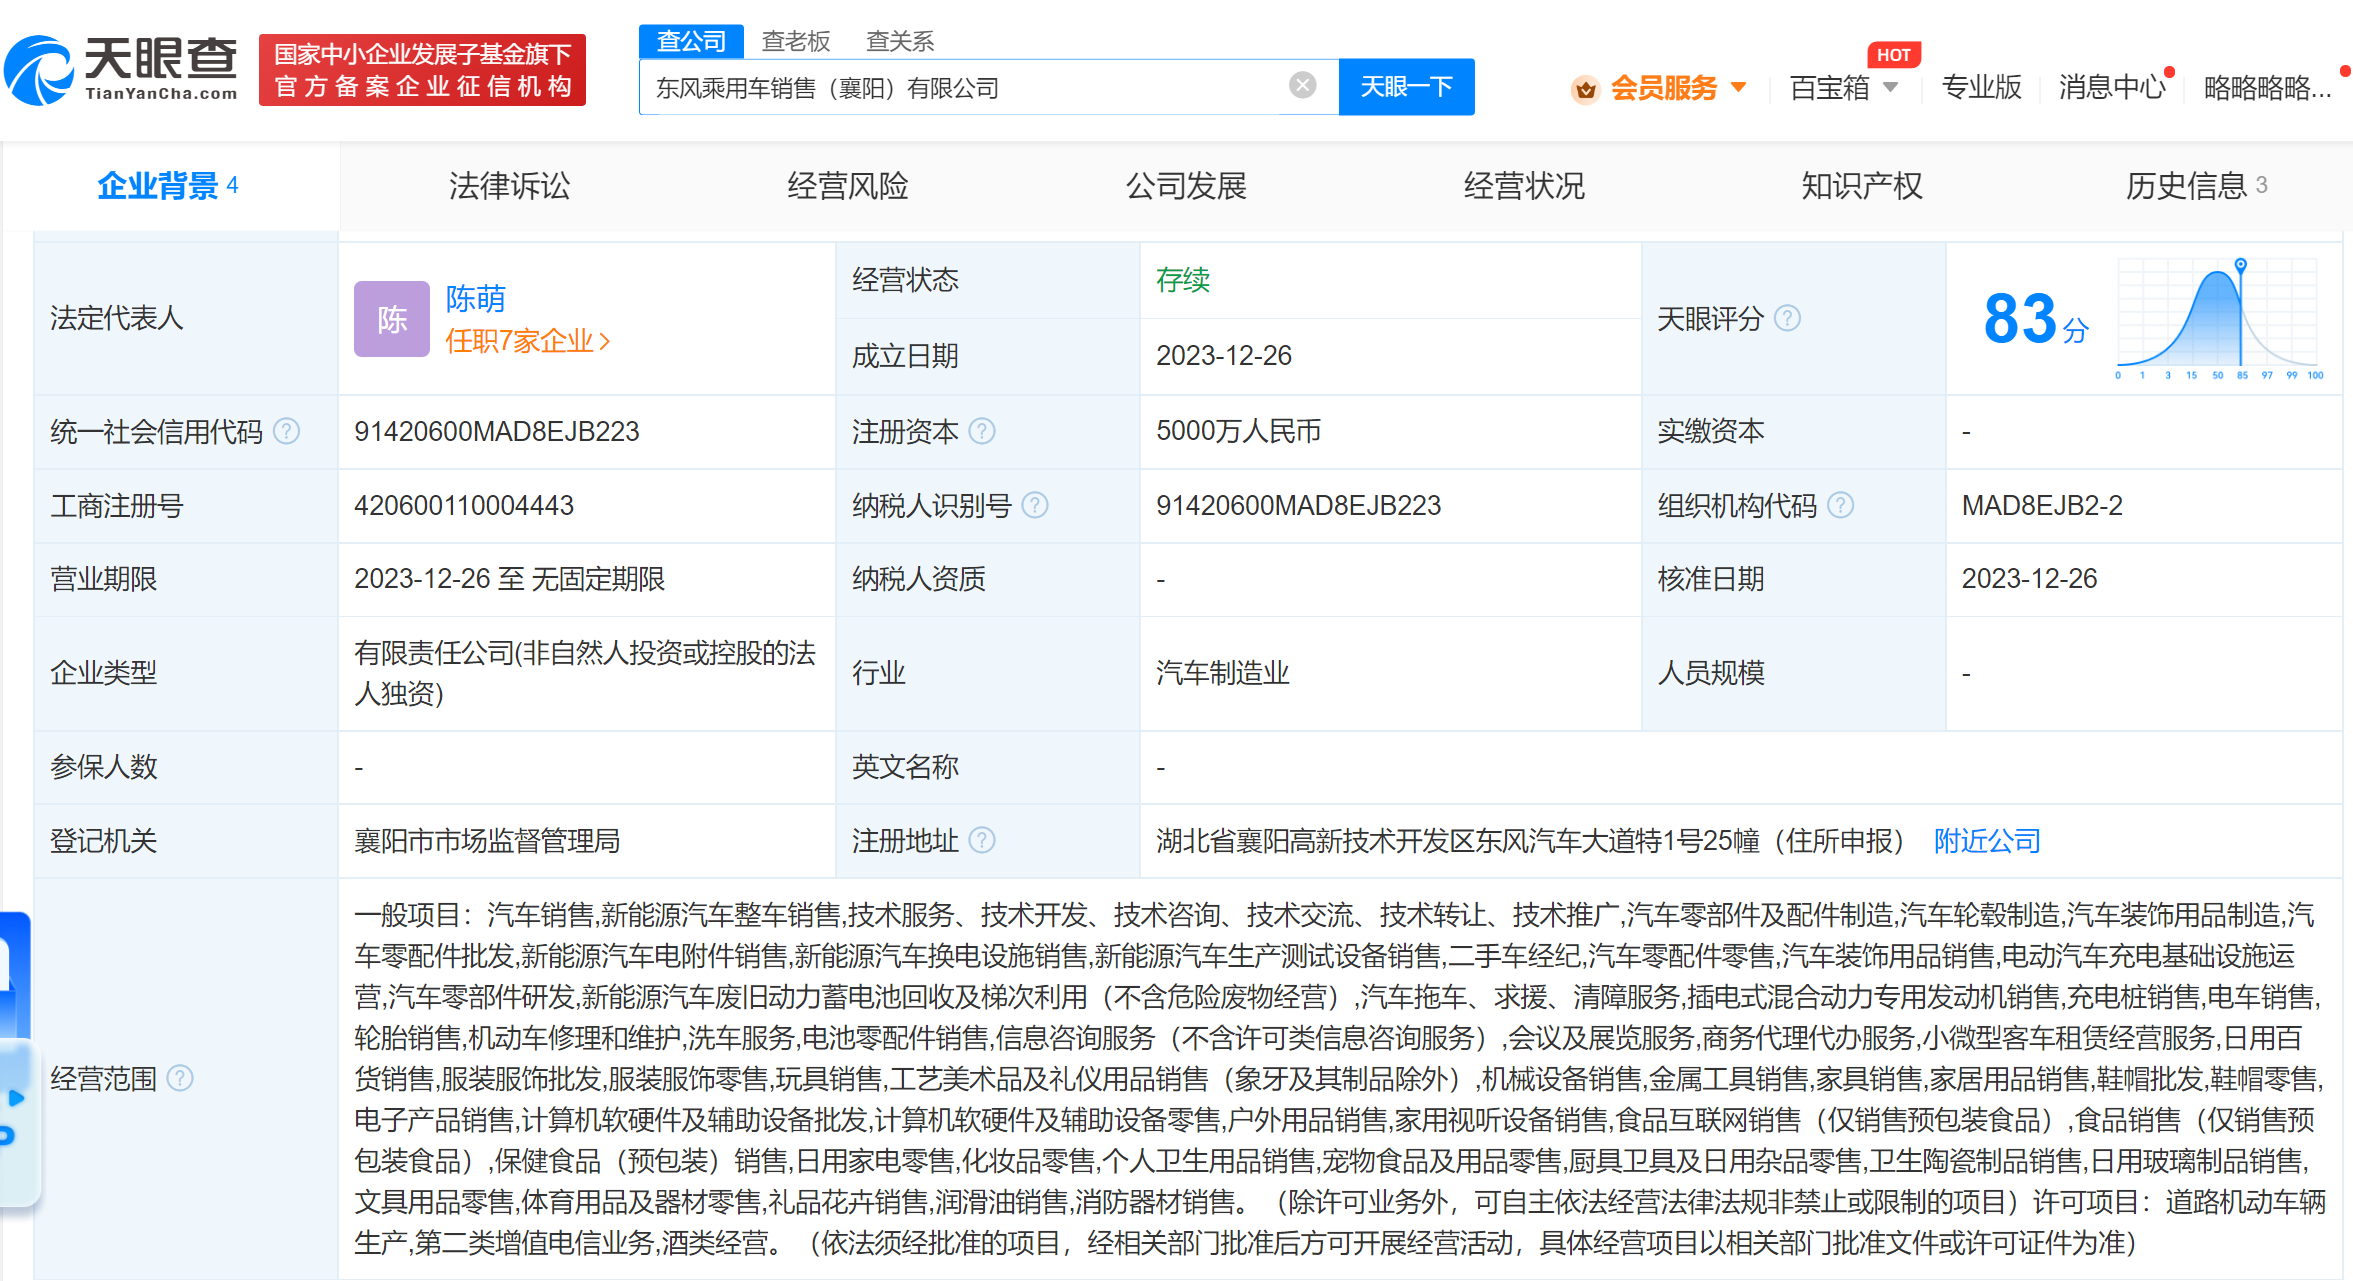Show help for 注册地址

click(982, 840)
